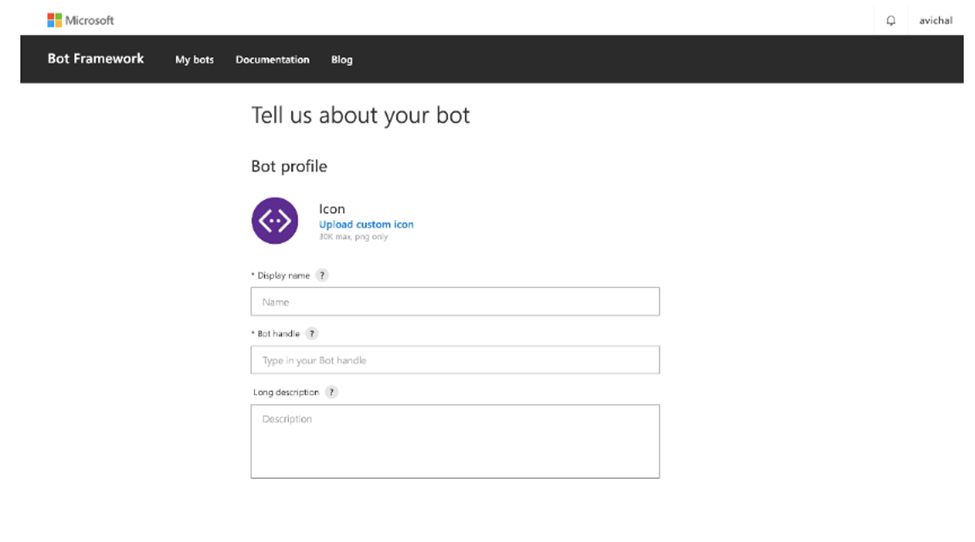Click the '30K max, png only' hint text
This screenshot has width=975, height=542.
353,237
